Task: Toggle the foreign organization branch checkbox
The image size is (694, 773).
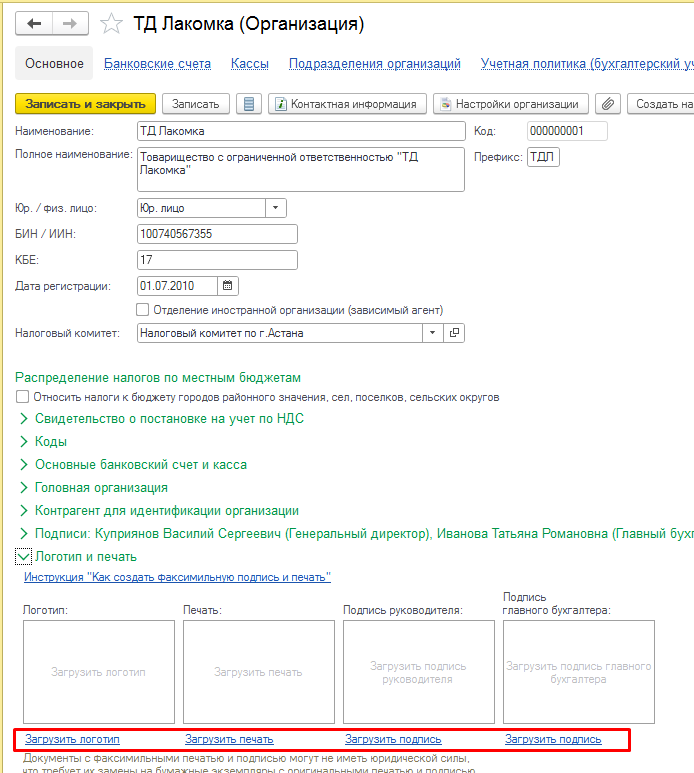Action: (x=142, y=310)
